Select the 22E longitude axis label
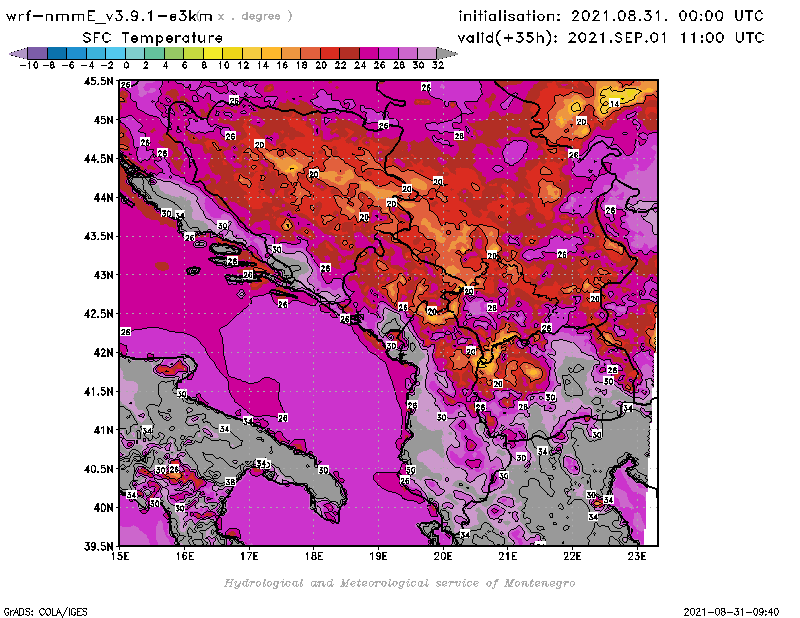This screenshot has width=800, height=618. pos(572,556)
